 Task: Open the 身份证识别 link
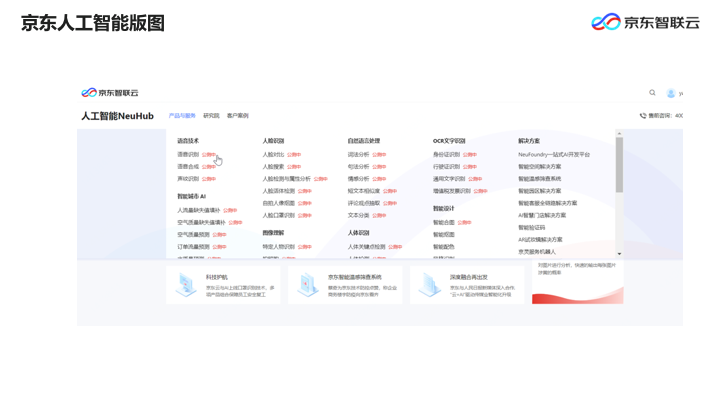coord(446,155)
